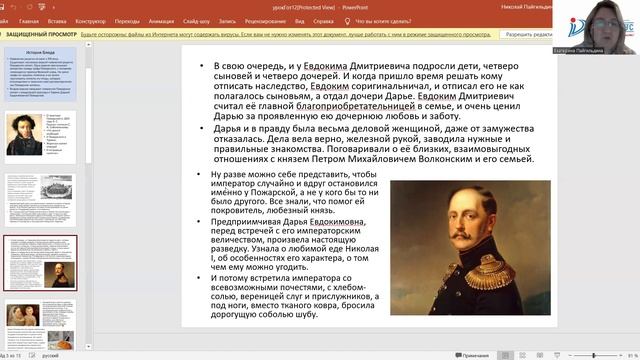The image size is (640, 360).
Task: Open the Справка tab
Action: [323, 21]
